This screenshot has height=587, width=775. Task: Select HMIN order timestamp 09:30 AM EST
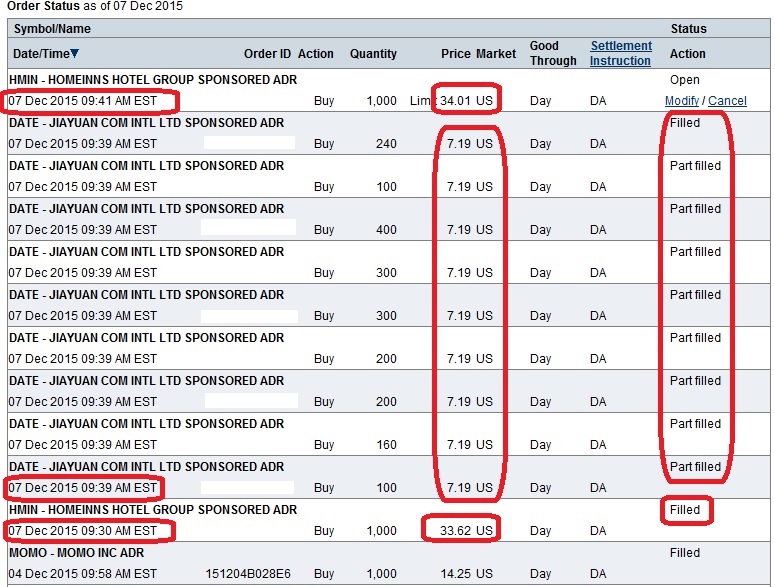(83, 531)
